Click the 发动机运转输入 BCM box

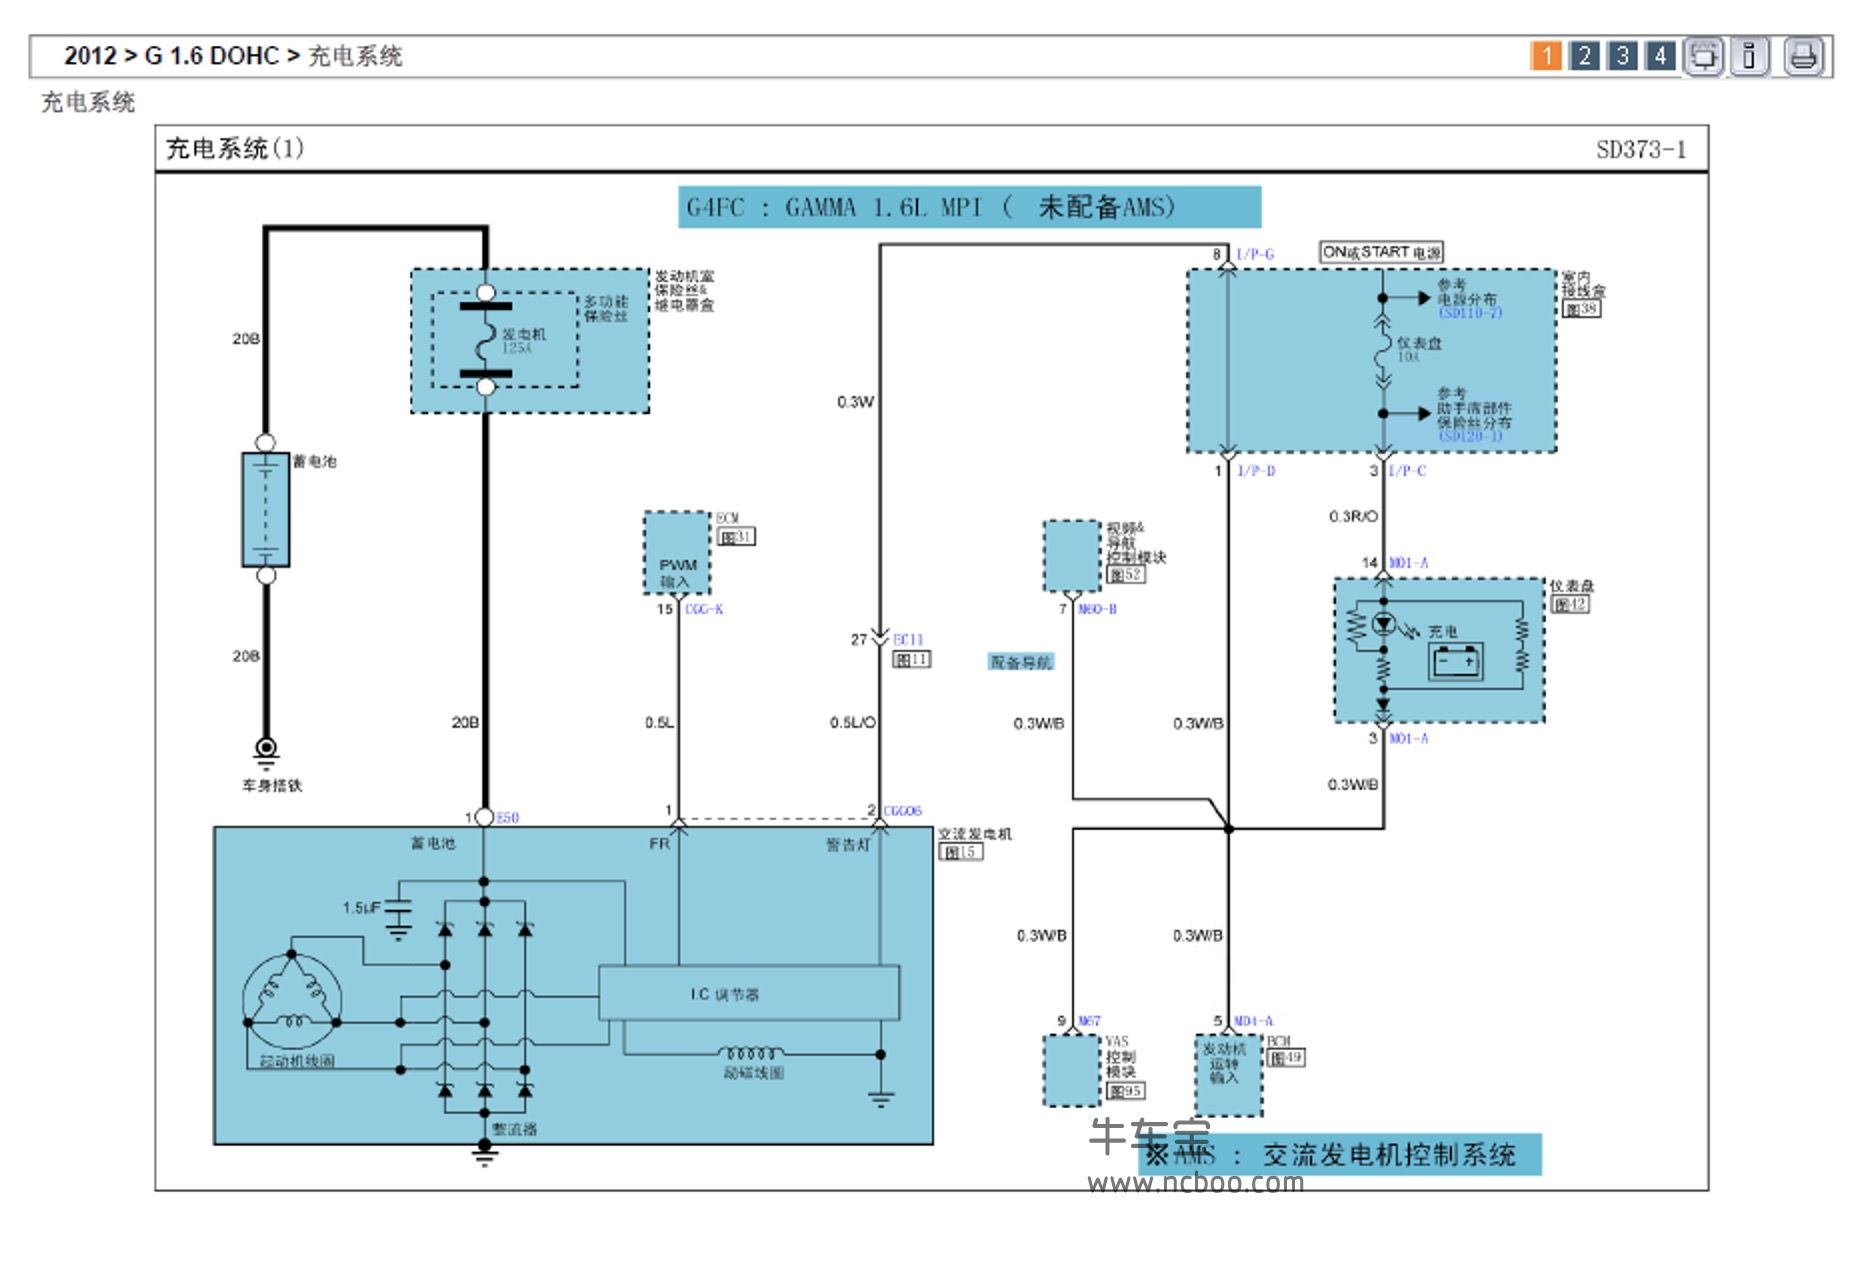1229,1075
